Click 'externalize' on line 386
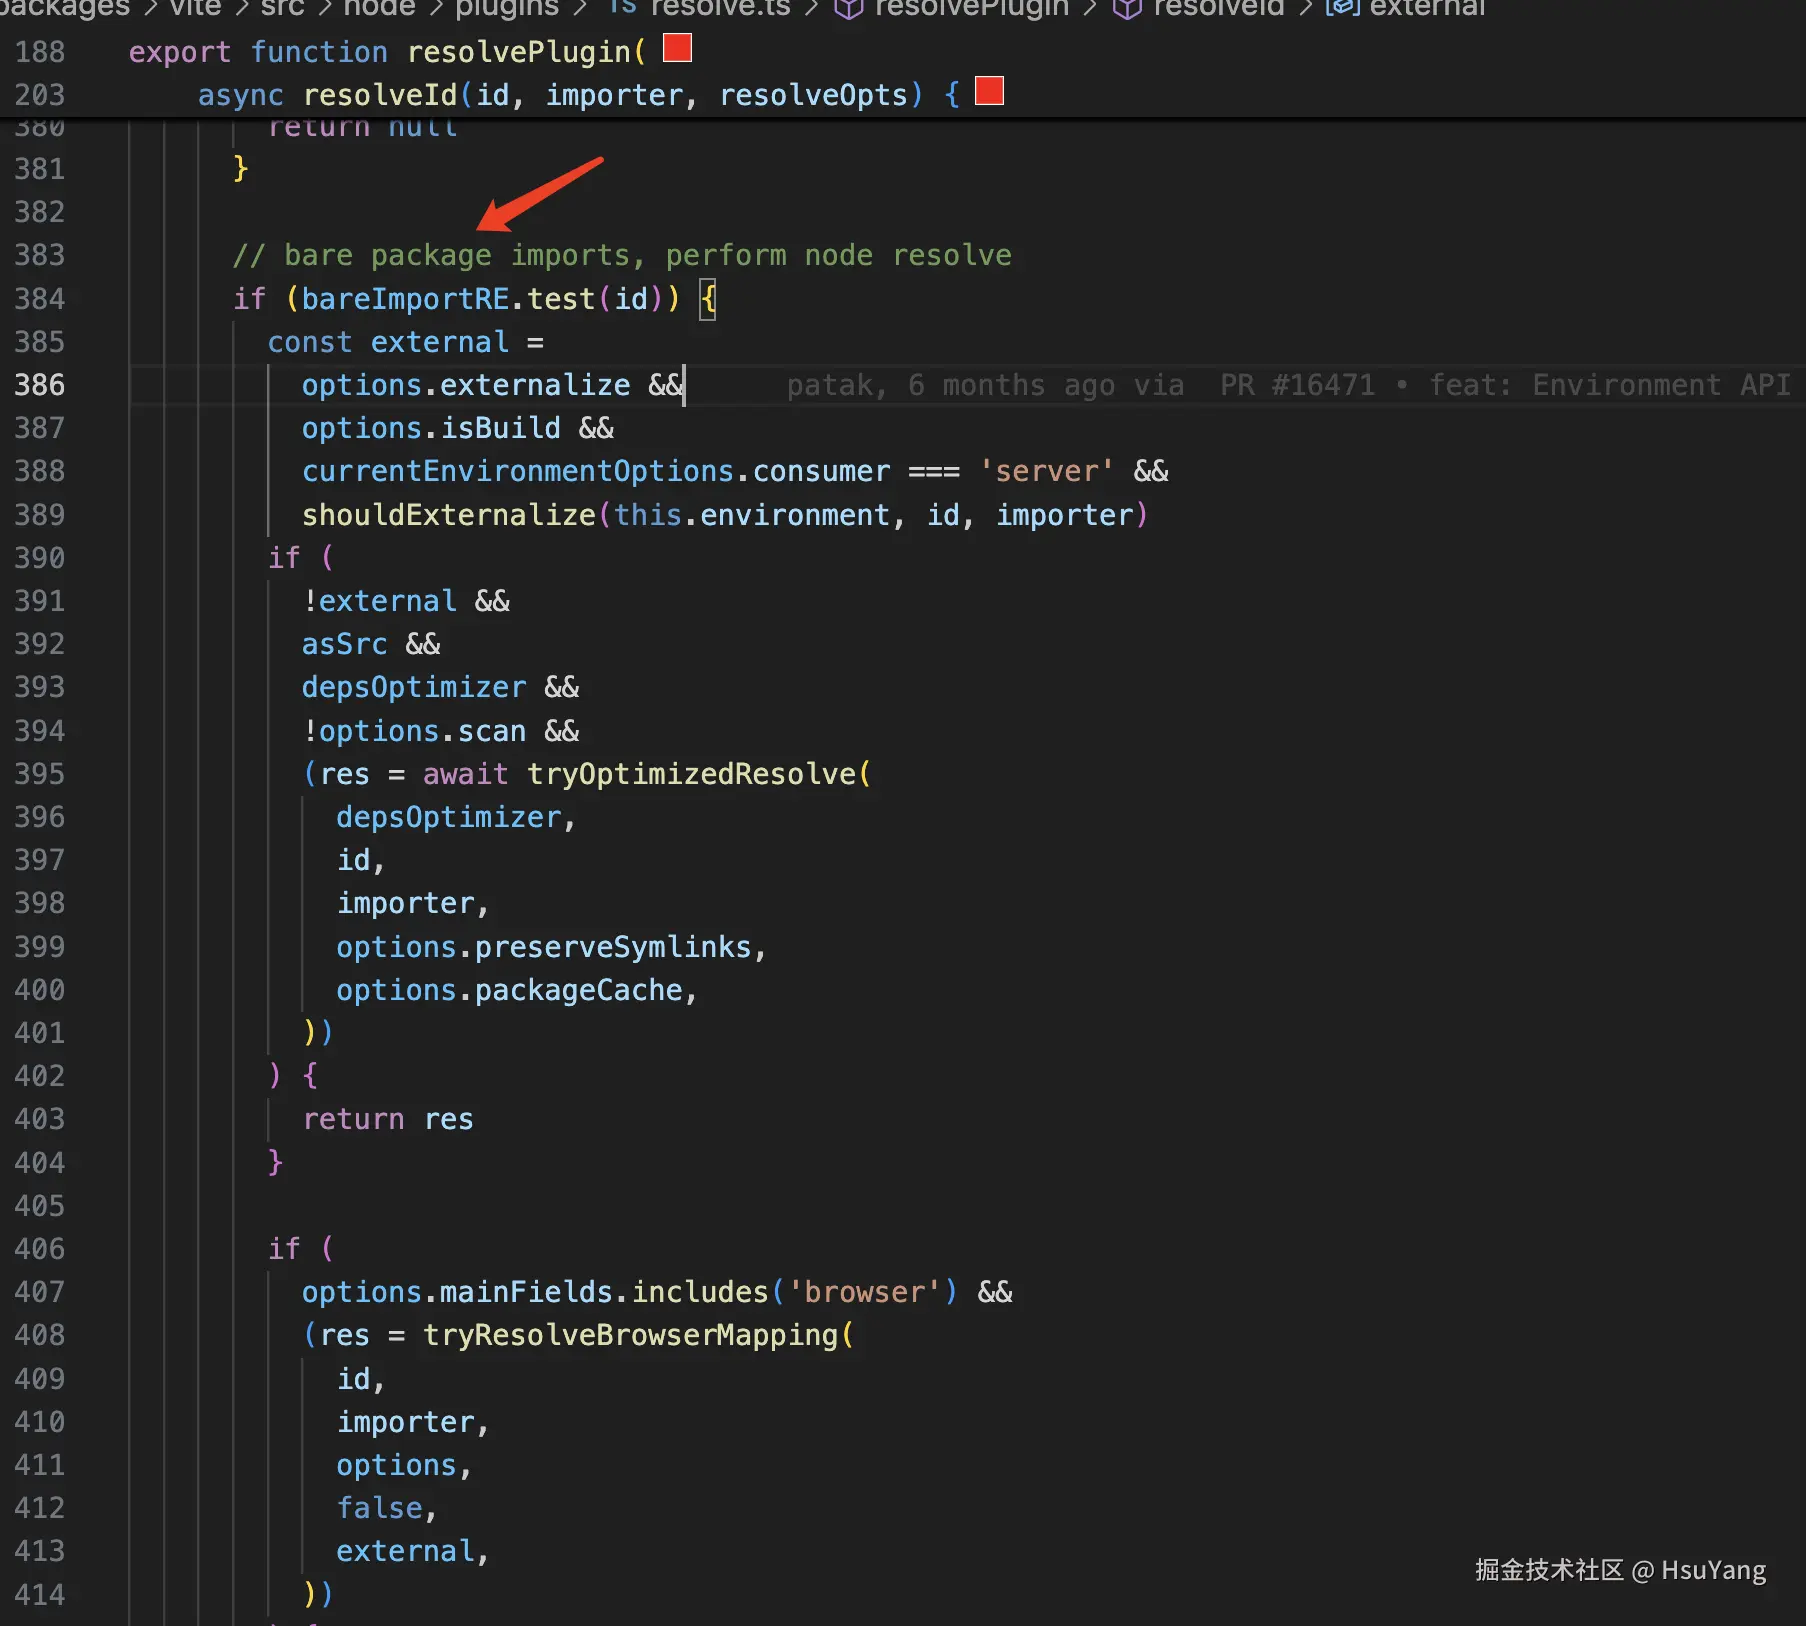Viewport: 1806px width, 1626px height. [x=535, y=385]
